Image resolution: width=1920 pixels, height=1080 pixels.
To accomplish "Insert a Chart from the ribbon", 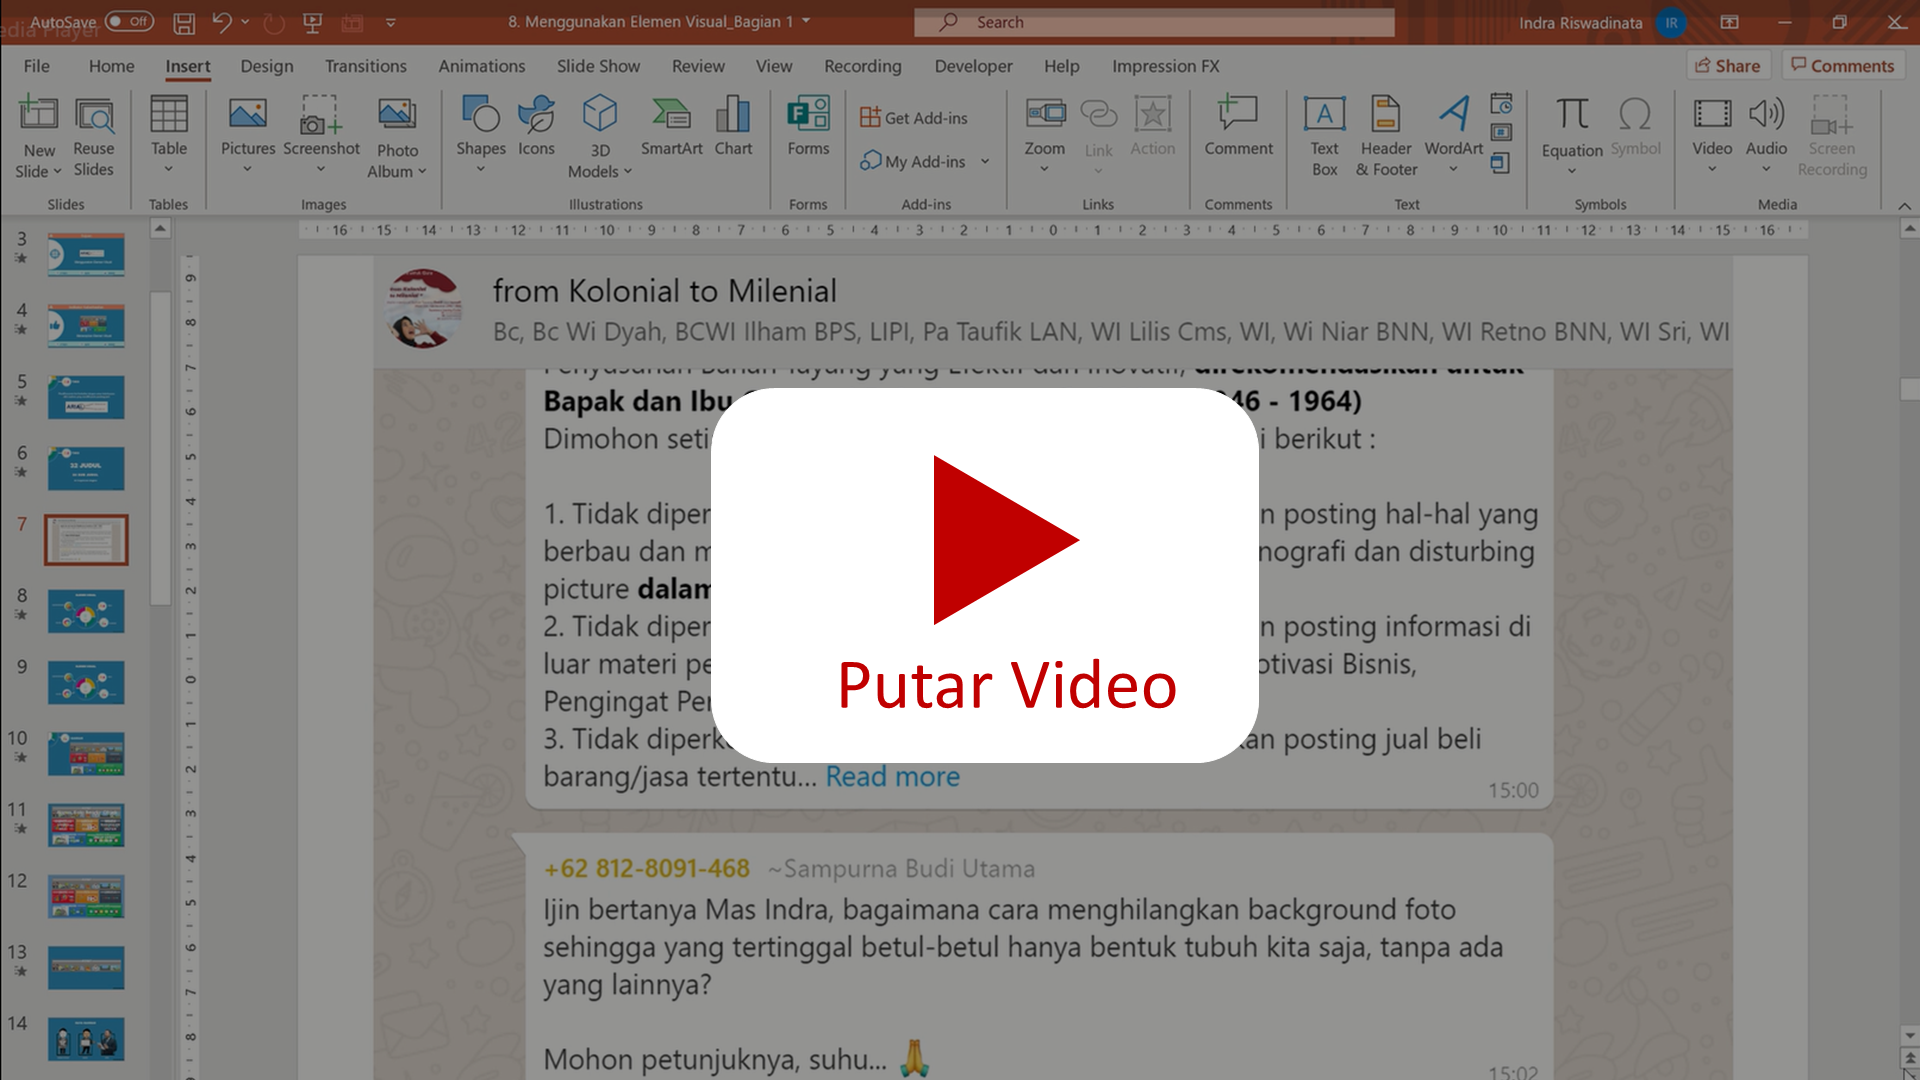I will [x=733, y=115].
